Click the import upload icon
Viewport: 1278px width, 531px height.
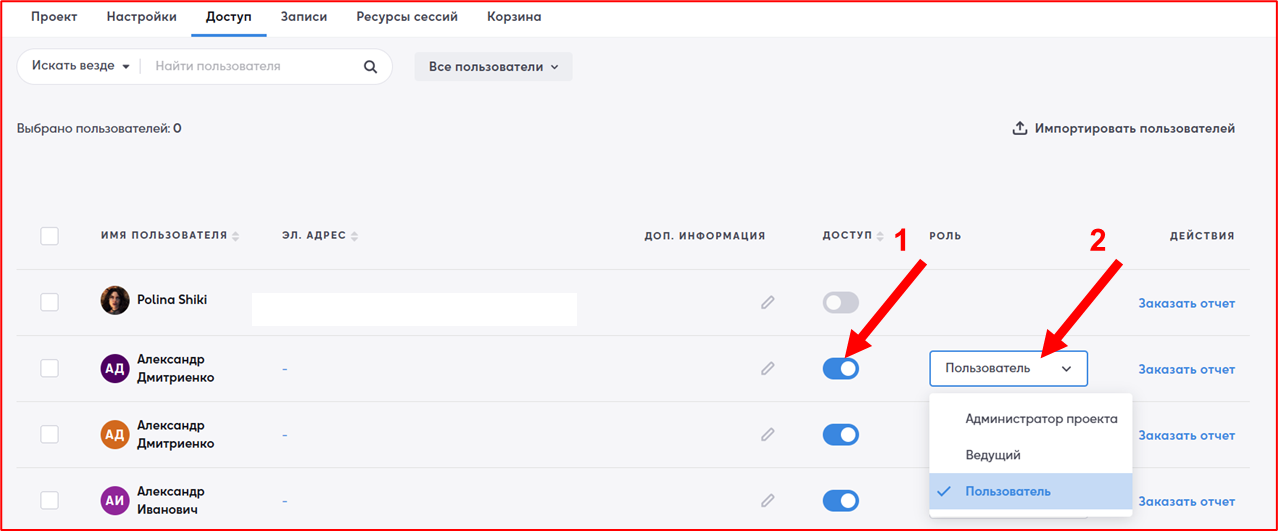(1020, 129)
